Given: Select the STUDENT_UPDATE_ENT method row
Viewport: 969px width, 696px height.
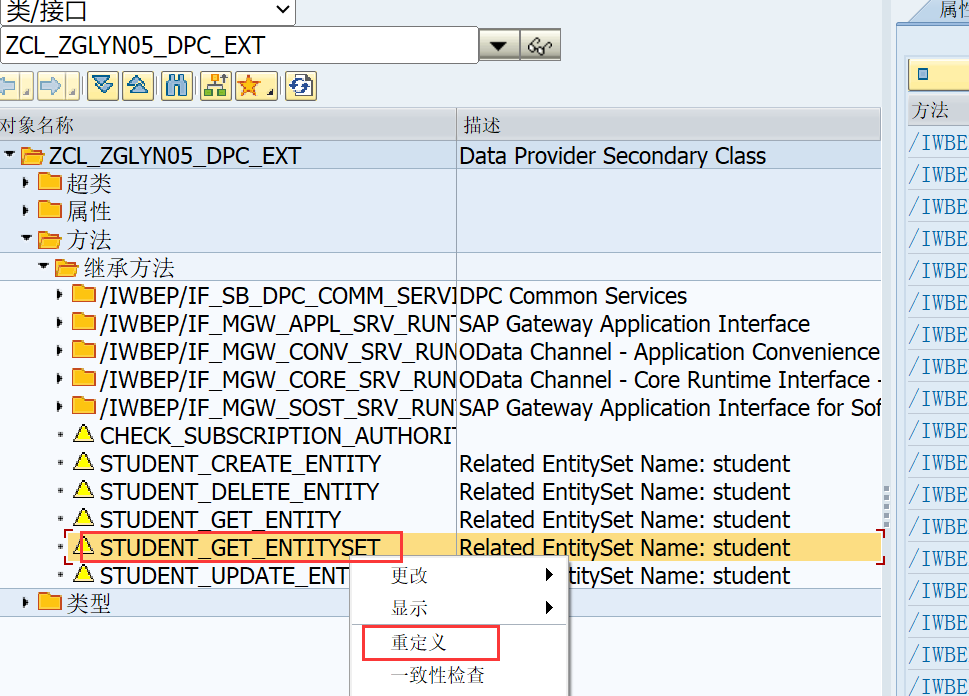Looking at the screenshot, I should [x=224, y=576].
